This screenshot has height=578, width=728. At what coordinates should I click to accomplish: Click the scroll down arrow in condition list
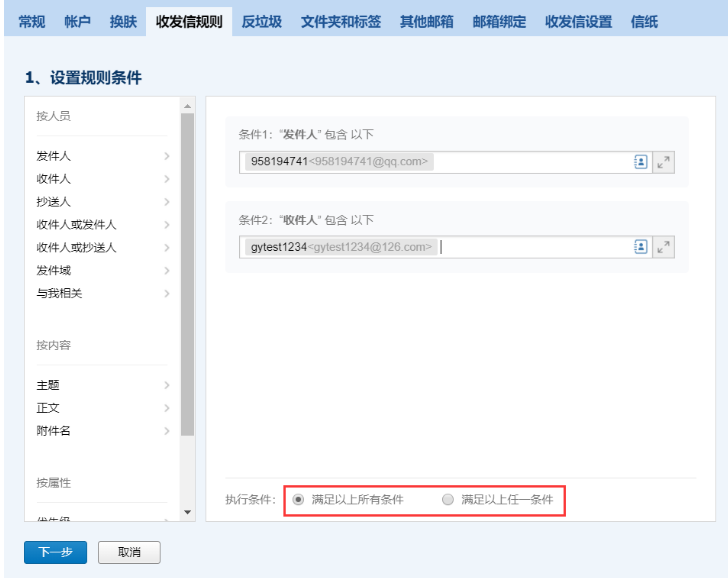pyautogui.click(x=187, y=512)
